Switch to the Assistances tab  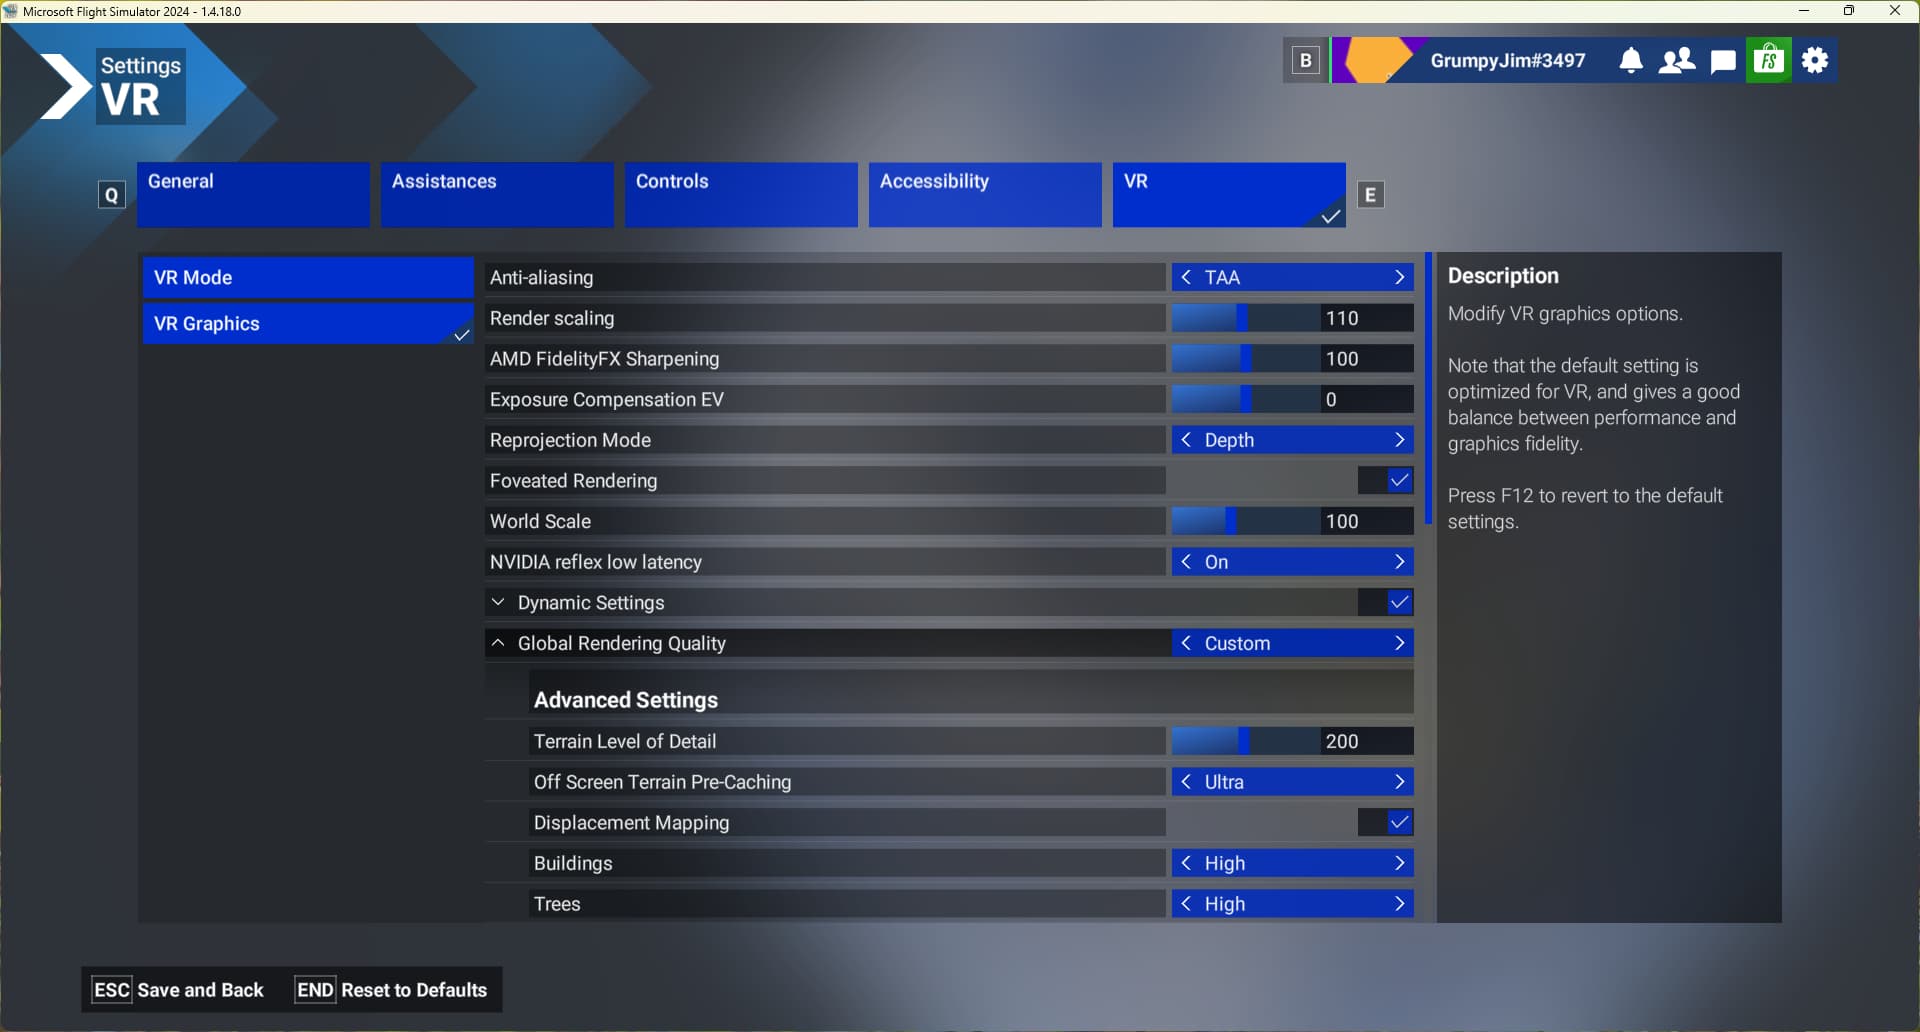(497, 195)
